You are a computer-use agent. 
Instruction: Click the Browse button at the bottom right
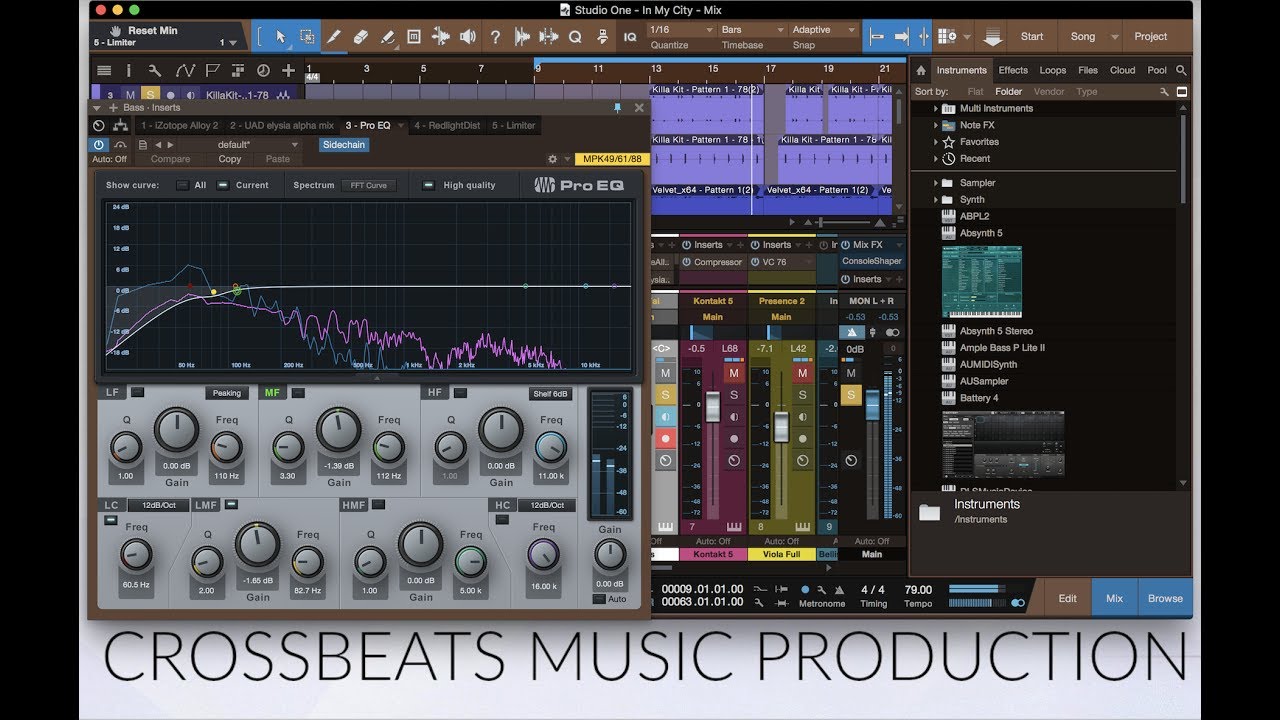pos(1165,598)
